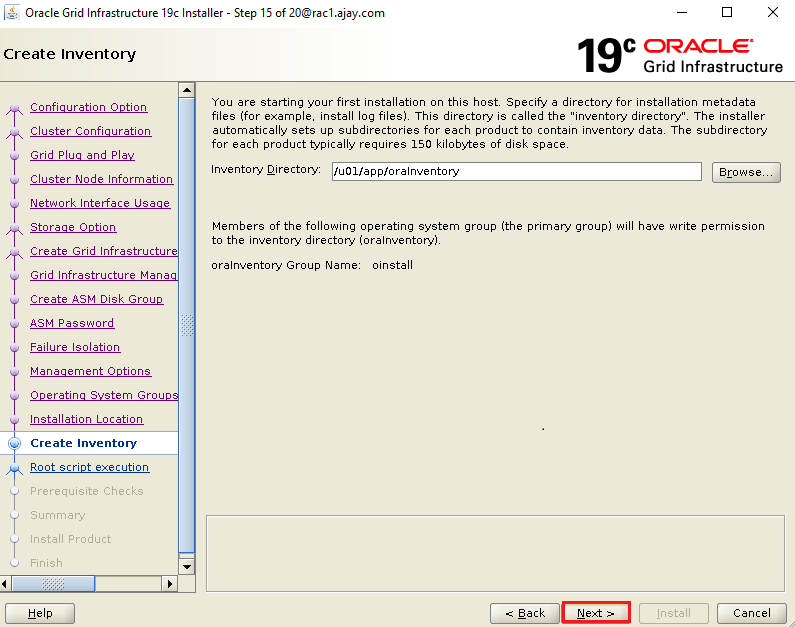This screenshot has width=795, height=627.
Task: Open Help for the installer
Action: click(40, 613)
